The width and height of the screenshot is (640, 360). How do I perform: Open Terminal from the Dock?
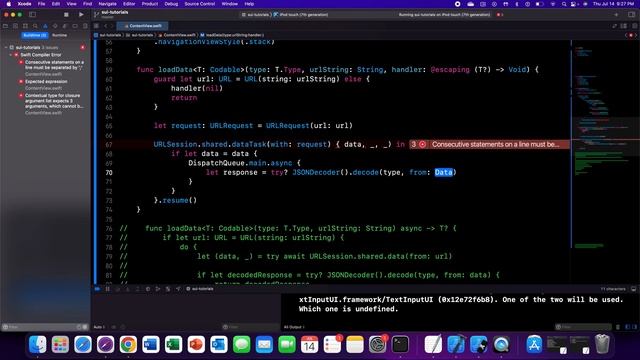click(400, 345)
